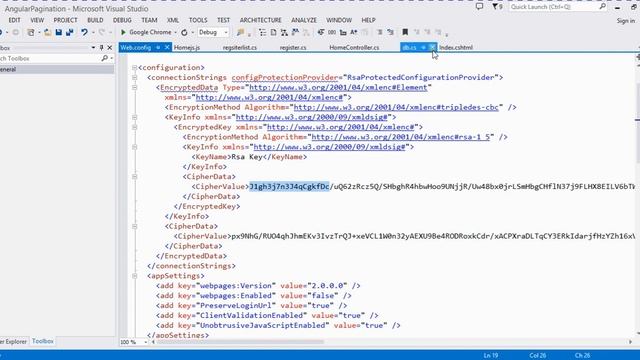Click the bookmark flag toolbar icon

point(405,32)
